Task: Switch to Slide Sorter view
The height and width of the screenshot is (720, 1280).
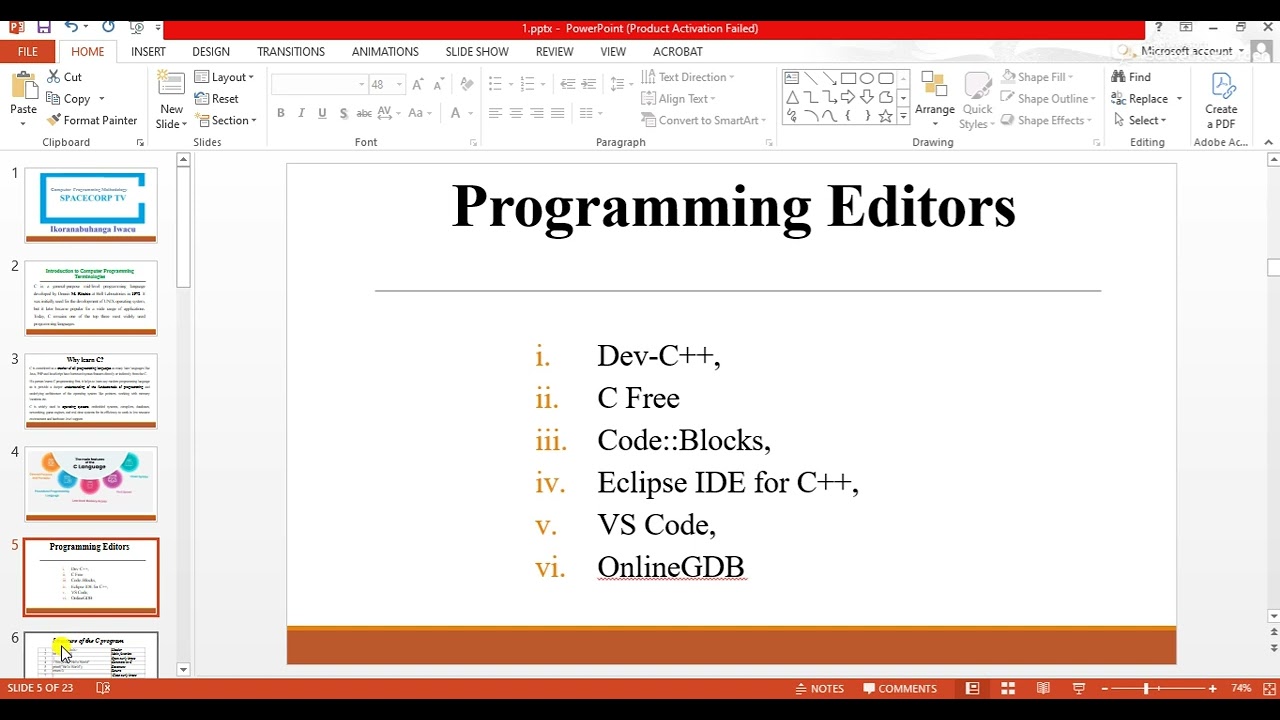Action: click(x=1008, y=688)
